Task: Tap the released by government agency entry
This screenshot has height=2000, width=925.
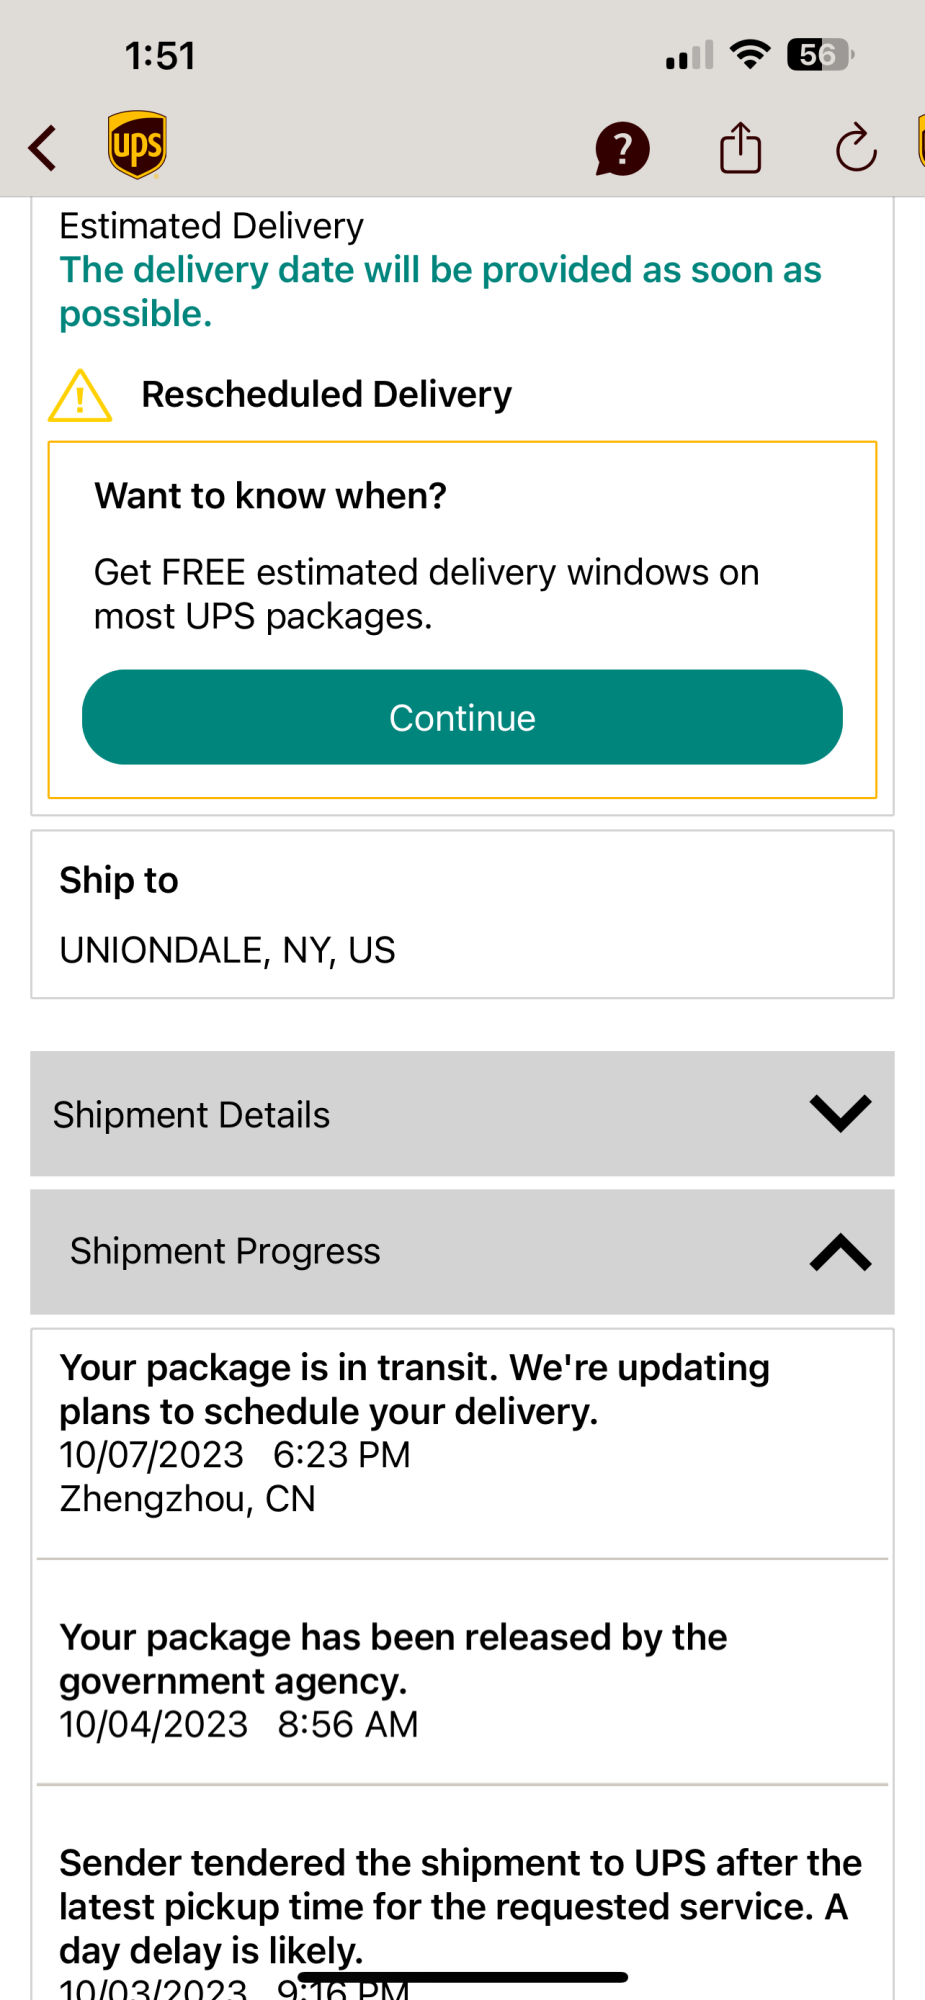Action: [462, 1680]
